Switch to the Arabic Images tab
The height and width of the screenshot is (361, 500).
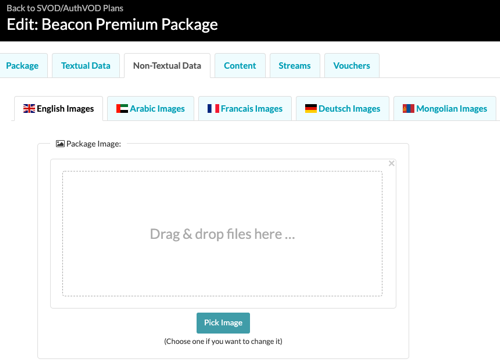(150, 109)
